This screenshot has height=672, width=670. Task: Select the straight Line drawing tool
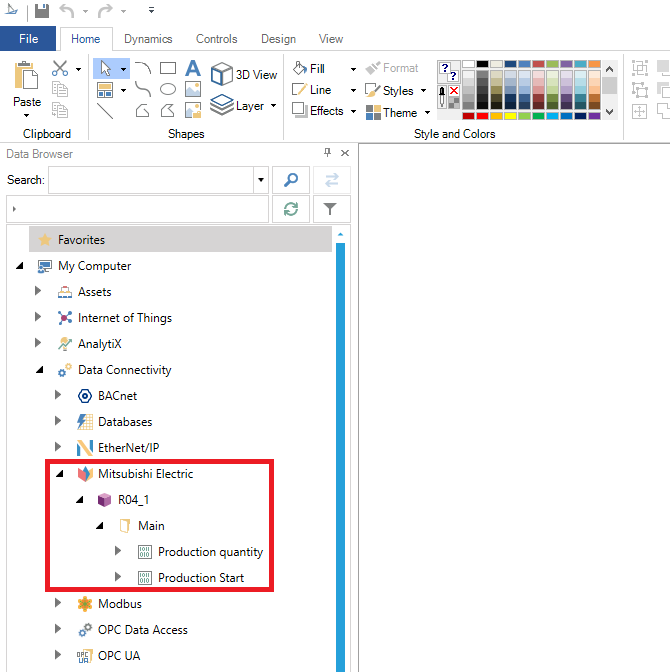[x=105, y=111]
